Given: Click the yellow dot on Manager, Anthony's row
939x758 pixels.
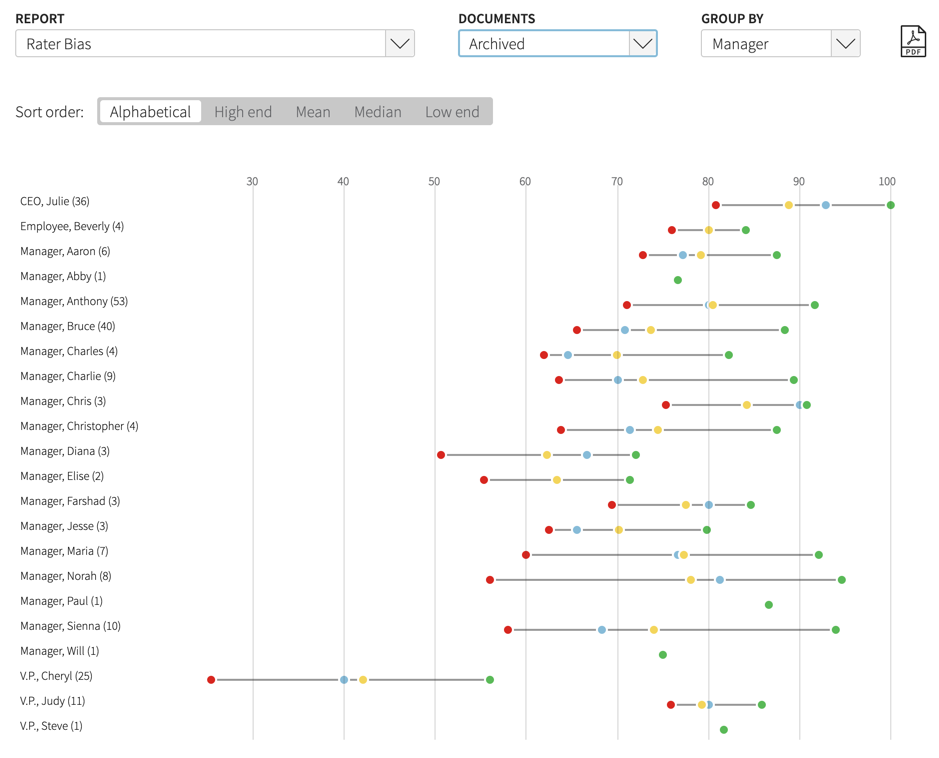Looking at the screenshot, I should pyautogui.click(x=713, y=304).
